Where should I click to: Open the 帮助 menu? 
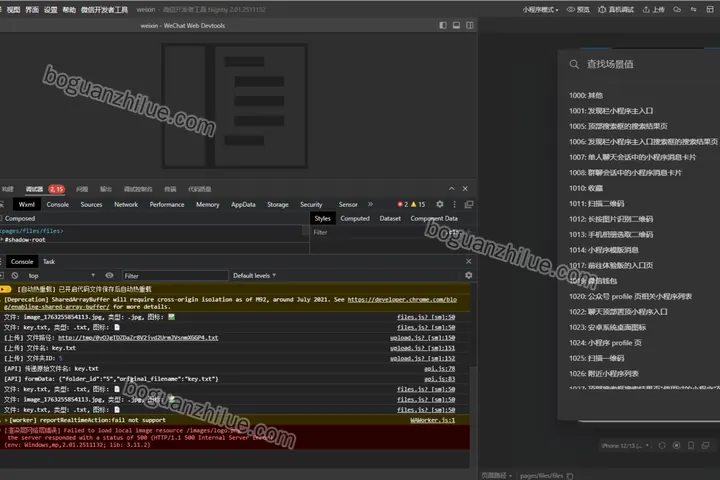(69, 10)
